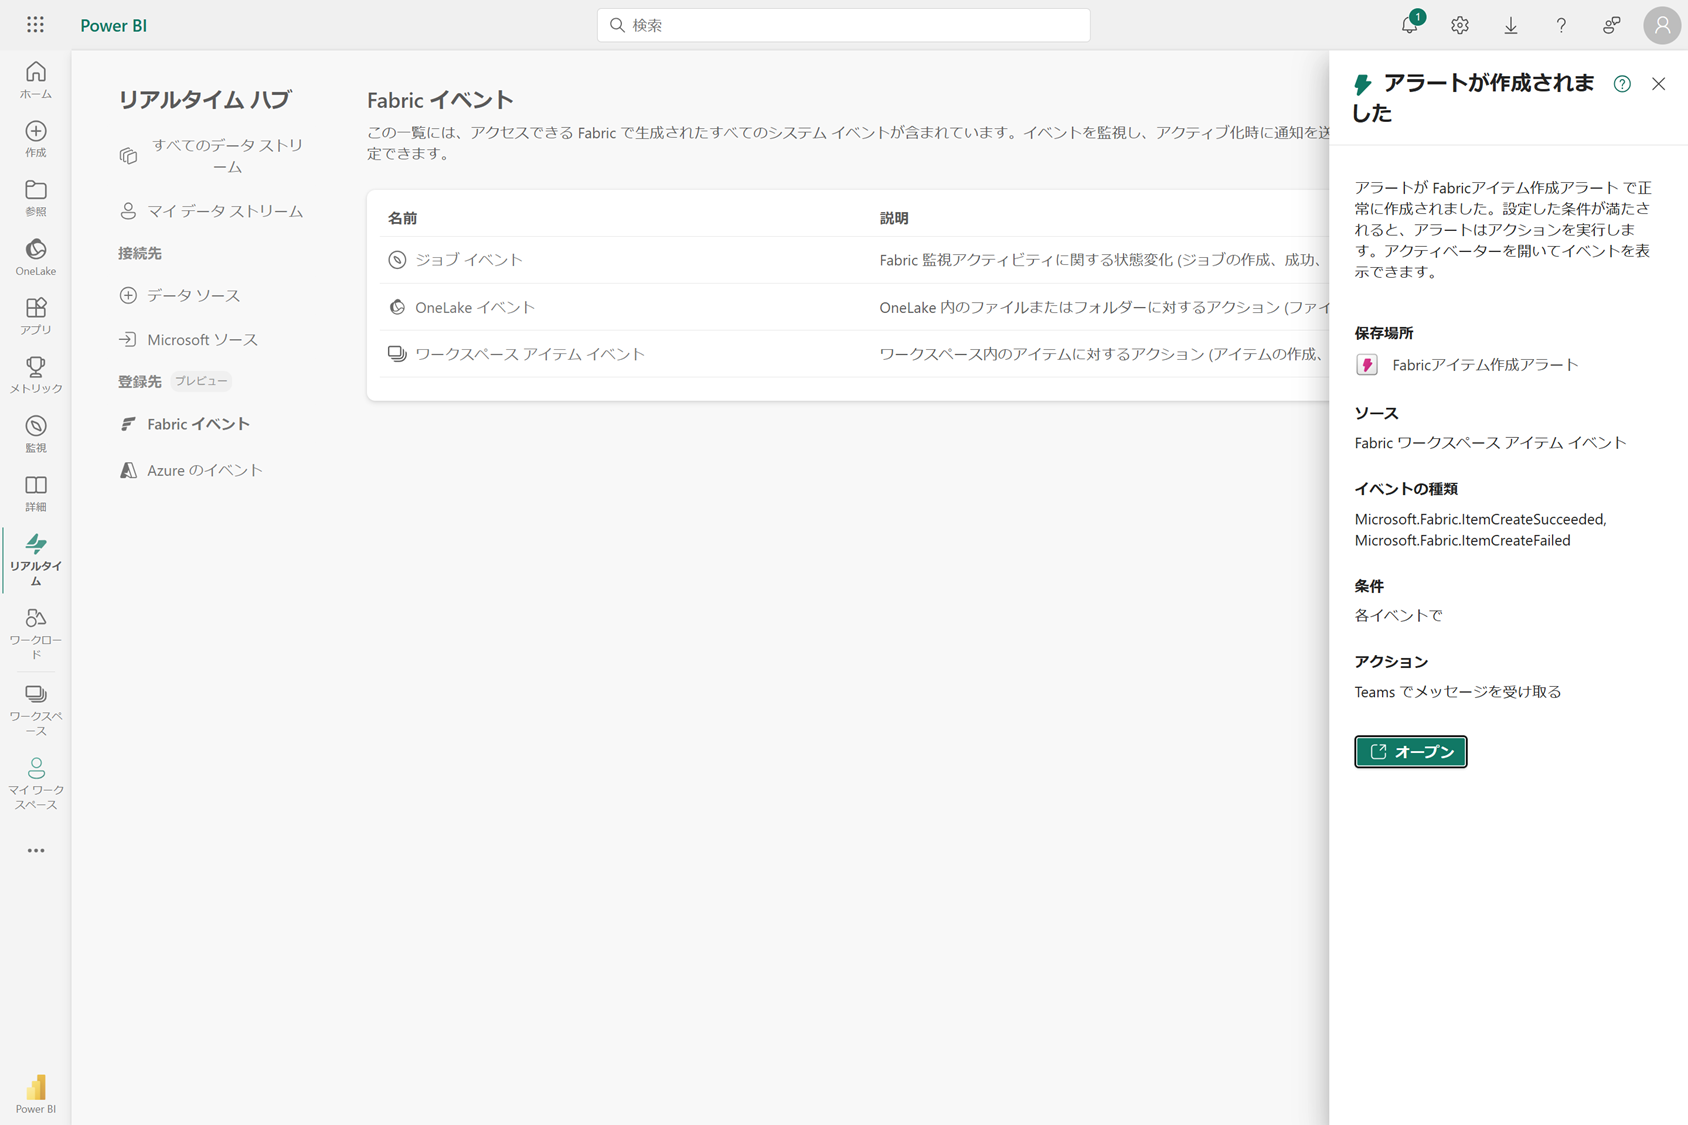Click the OneLake イベント row icon
This screenshot has width=1688, height=1125.
click(397, 307)
